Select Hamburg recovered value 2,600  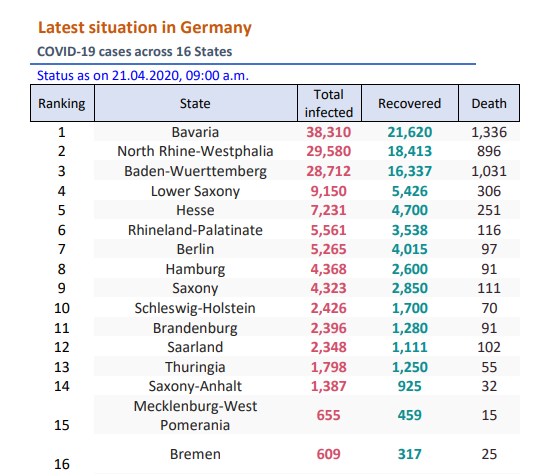click(x=409, y=269)
